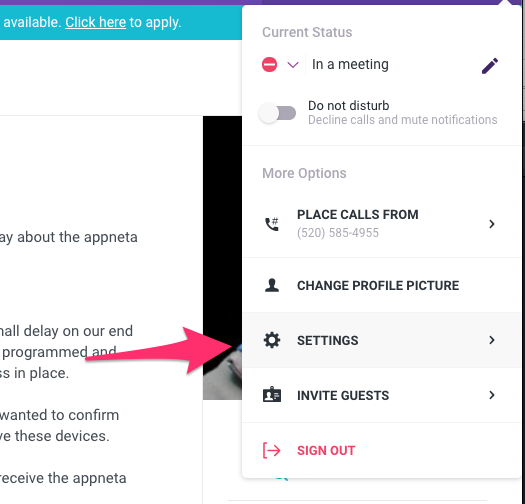
Task: Toggle the Do not disturb switch
Action: tap(277, 113)
